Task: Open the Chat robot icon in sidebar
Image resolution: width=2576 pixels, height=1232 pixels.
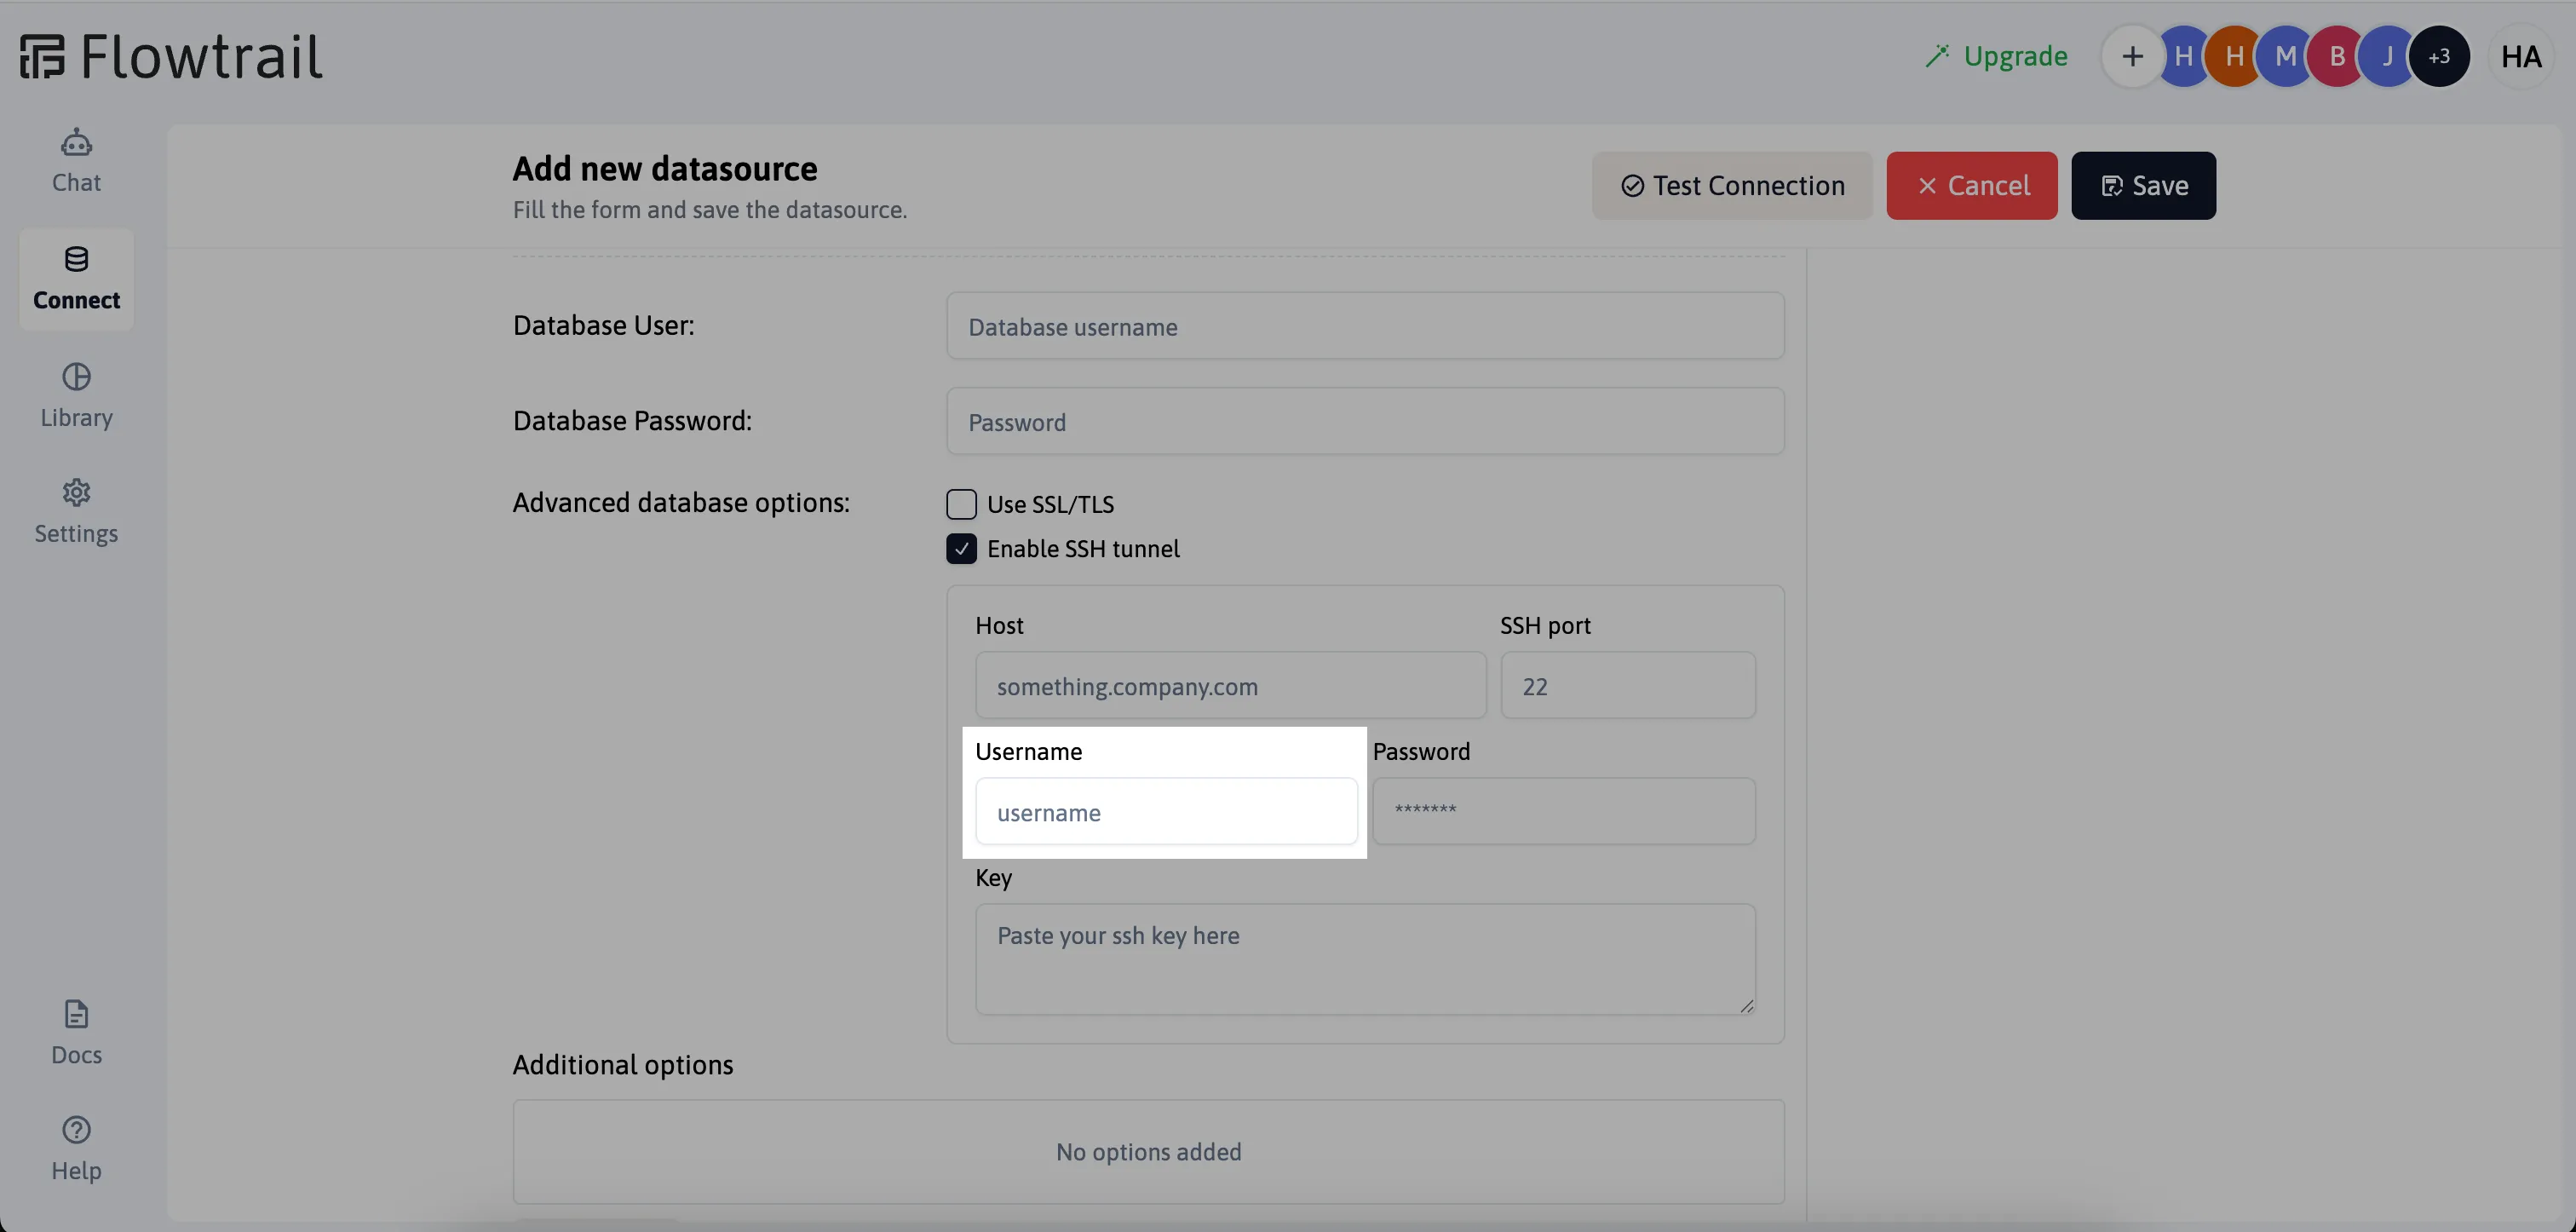Action: click(x=76, y=143)
